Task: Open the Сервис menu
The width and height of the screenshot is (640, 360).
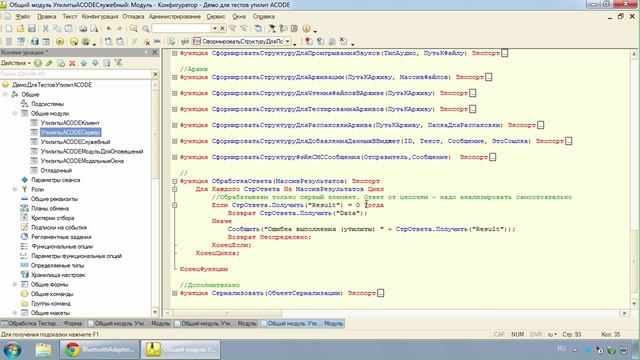Action: (x=216, y=17)
